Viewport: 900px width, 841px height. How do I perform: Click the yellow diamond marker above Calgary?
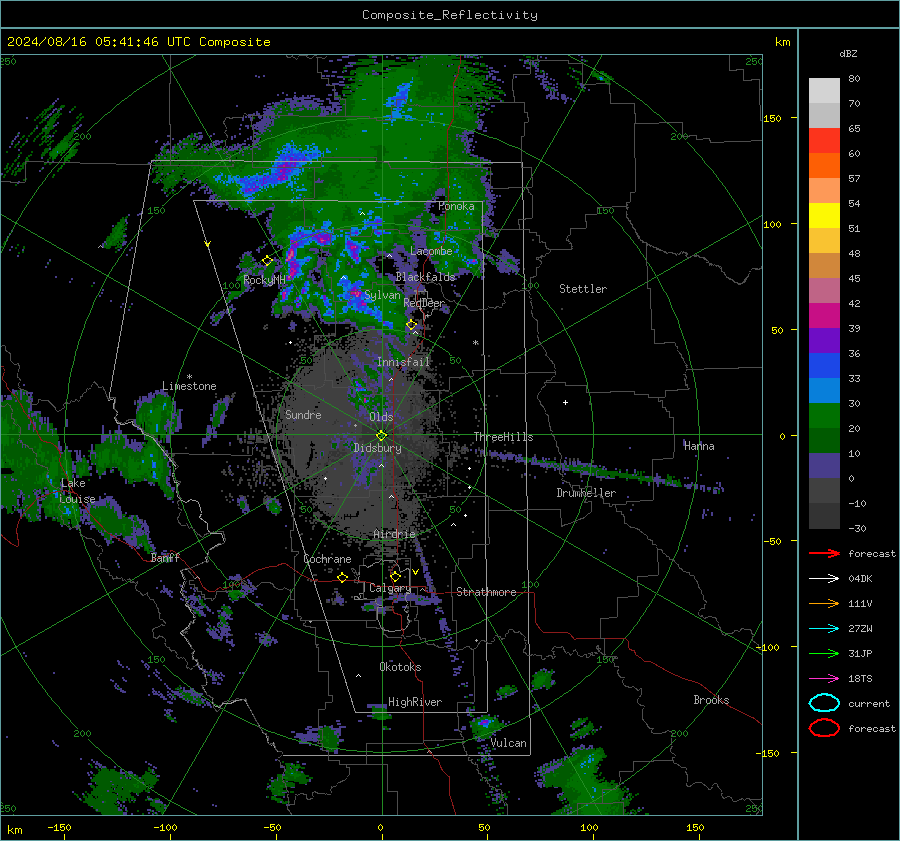point(395,576)
